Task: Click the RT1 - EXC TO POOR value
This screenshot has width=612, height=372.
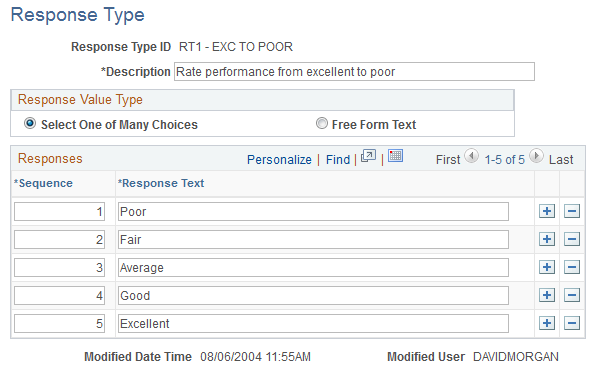Action: (236, 47)
